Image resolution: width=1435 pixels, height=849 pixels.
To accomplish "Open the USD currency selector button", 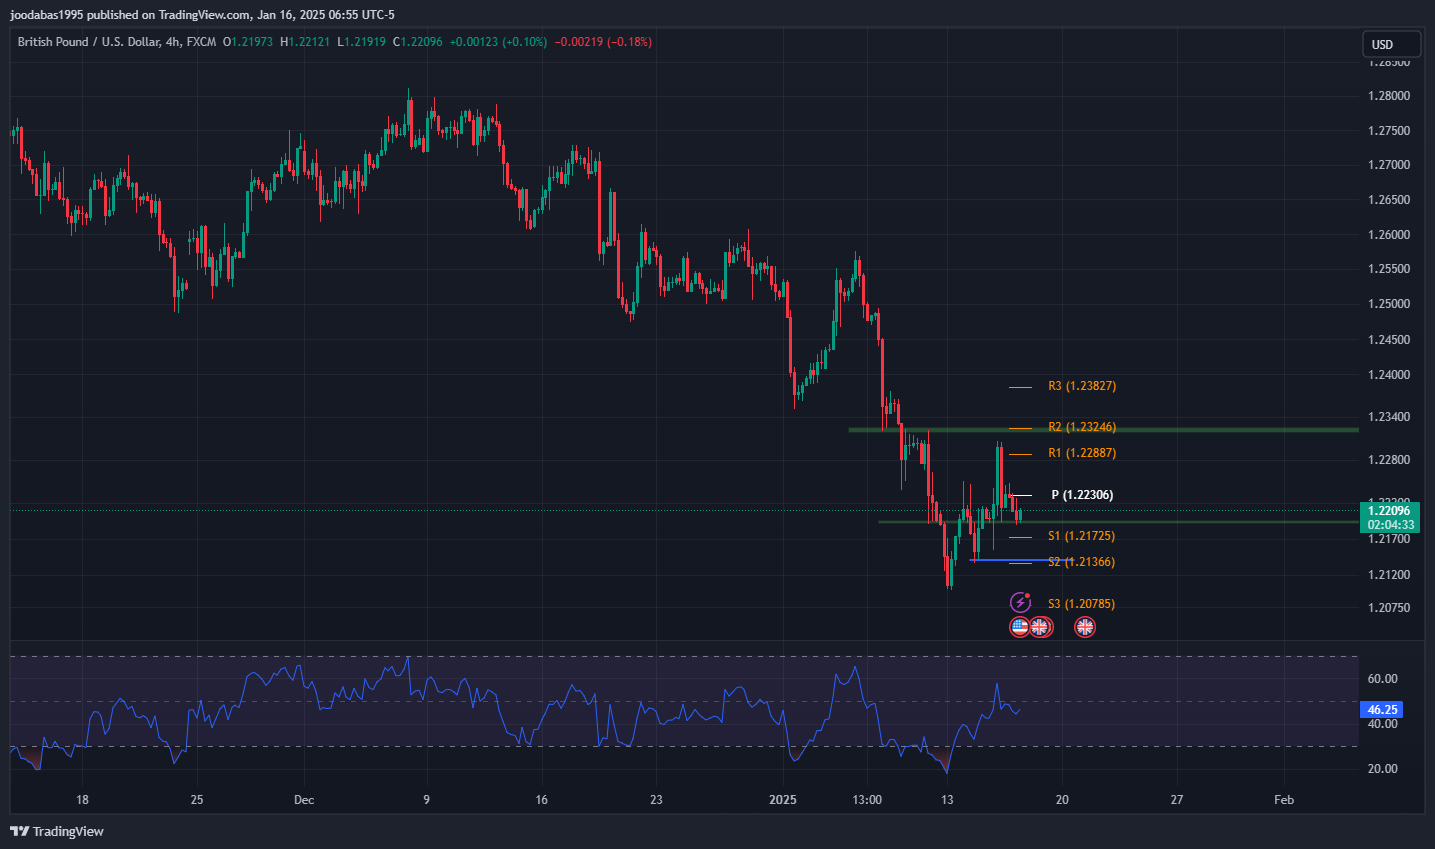I will click(1390, 44).
